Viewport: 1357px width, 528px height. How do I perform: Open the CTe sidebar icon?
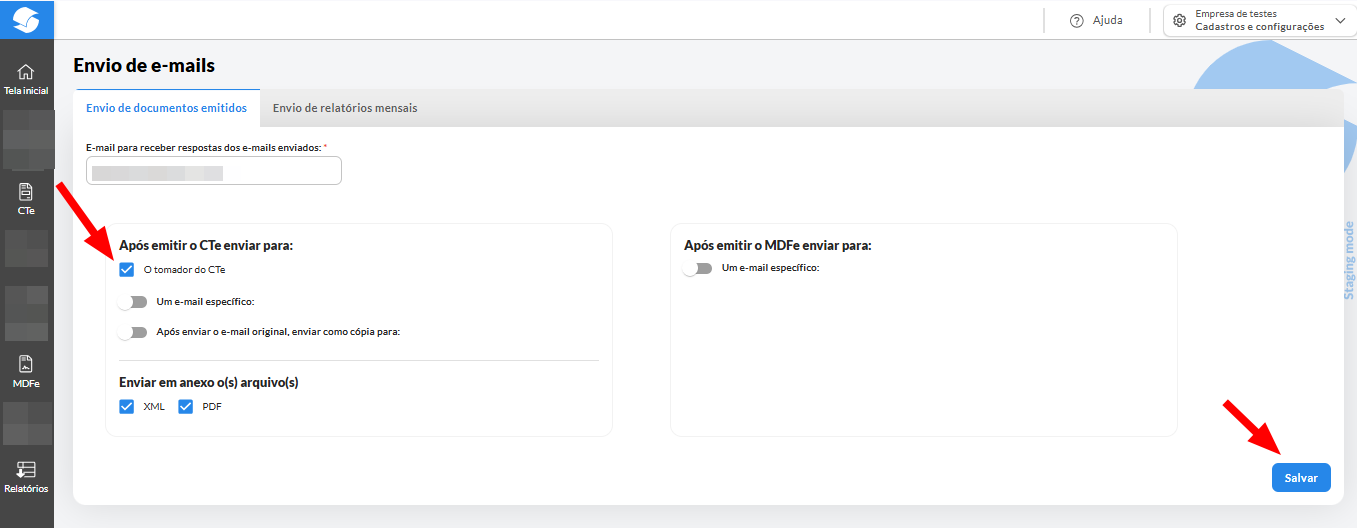click(x=26, y=191)
